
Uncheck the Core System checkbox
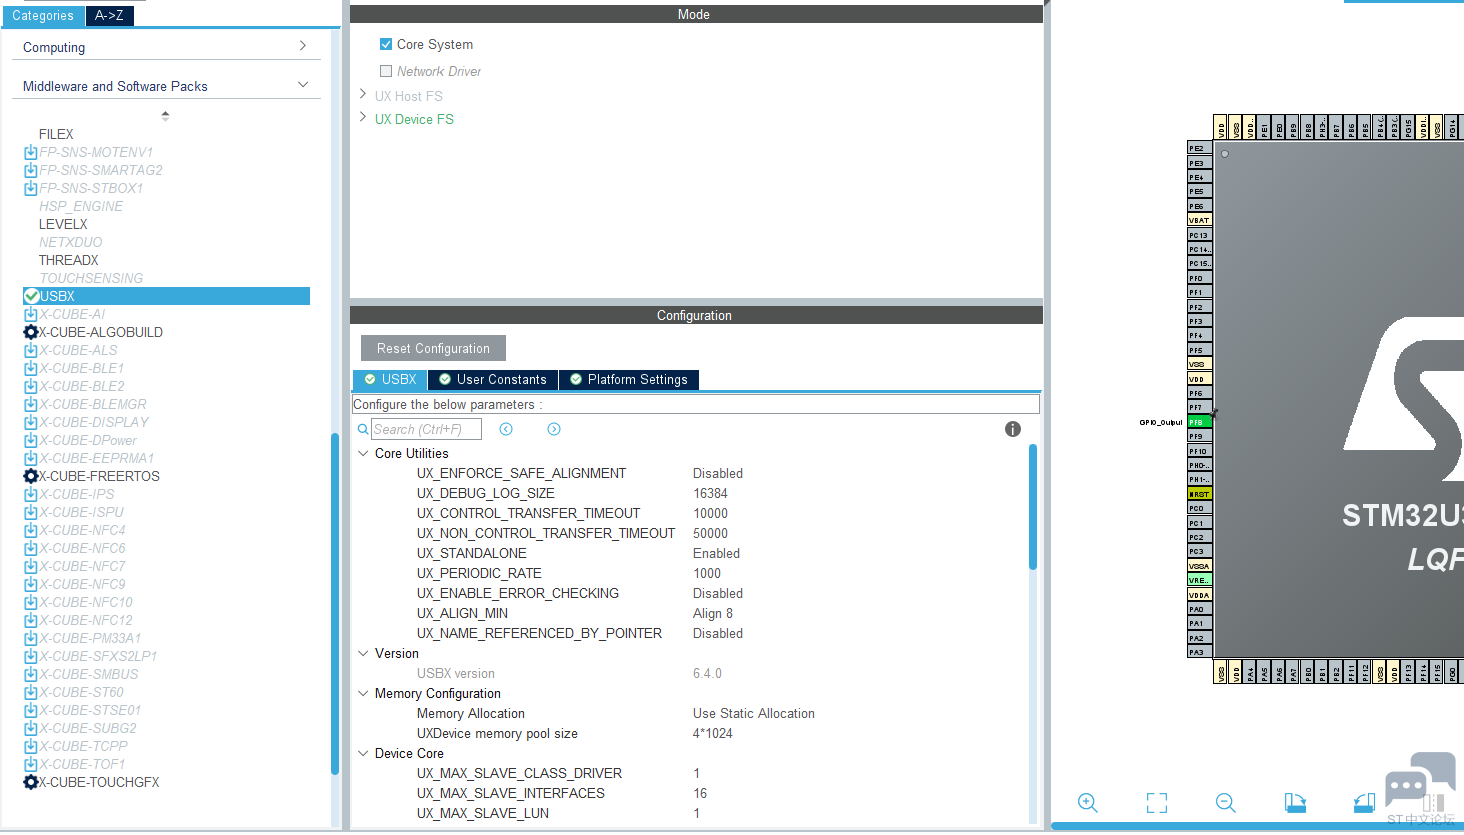coord(386,44)
